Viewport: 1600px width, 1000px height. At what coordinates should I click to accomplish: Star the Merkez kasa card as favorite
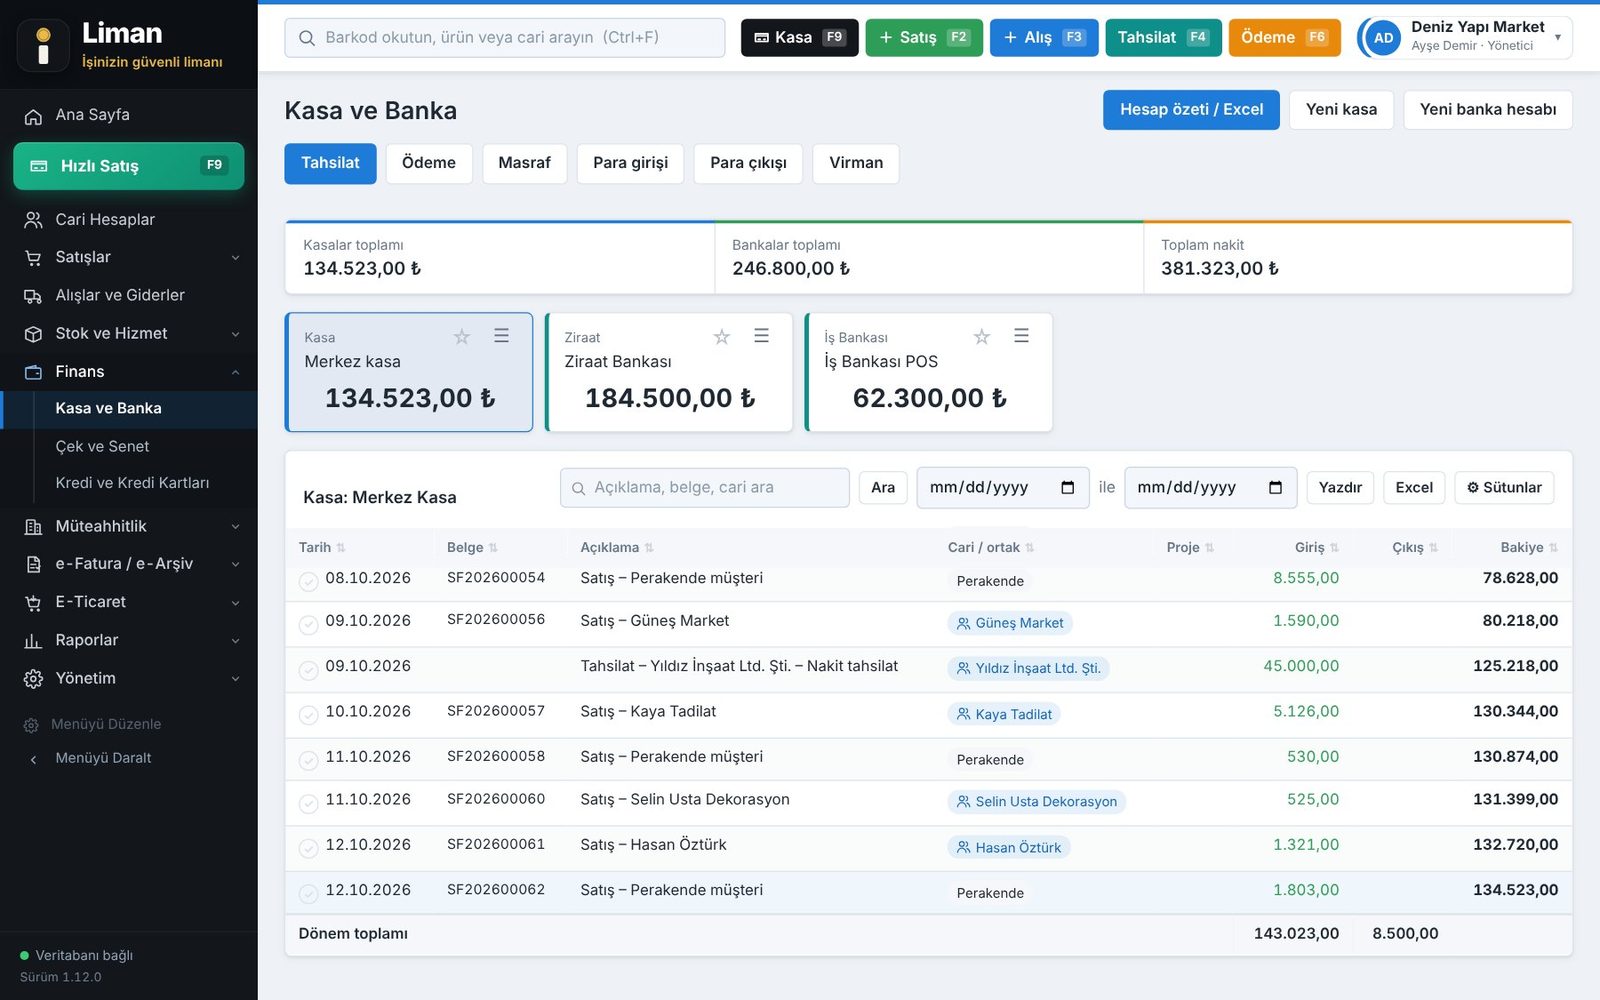tap(462, 337)
